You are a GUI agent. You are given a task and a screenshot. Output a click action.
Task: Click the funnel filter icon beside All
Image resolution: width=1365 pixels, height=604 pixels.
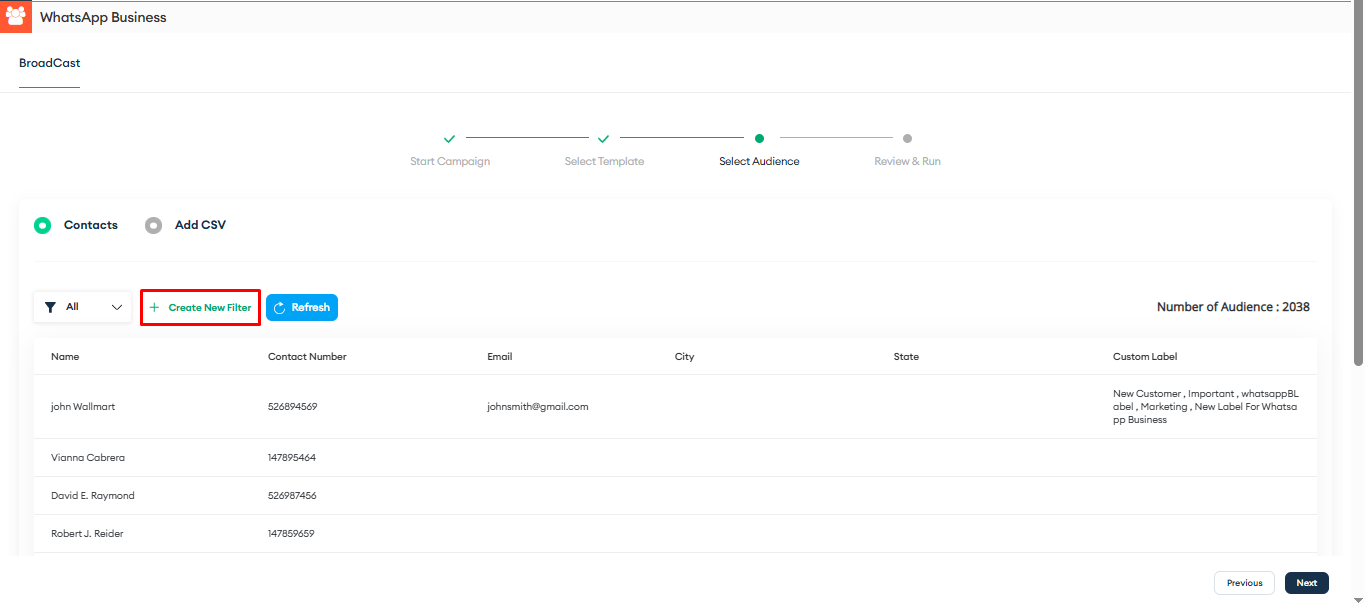pos(50,308)
